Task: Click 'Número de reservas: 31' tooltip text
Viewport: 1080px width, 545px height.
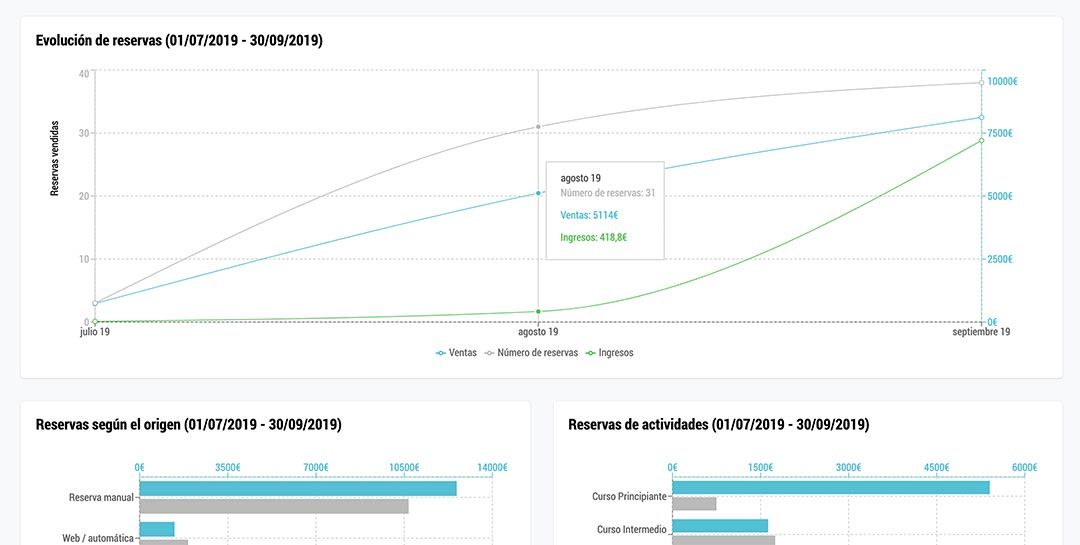Action: pyautogui.click(x=608, y=193)
